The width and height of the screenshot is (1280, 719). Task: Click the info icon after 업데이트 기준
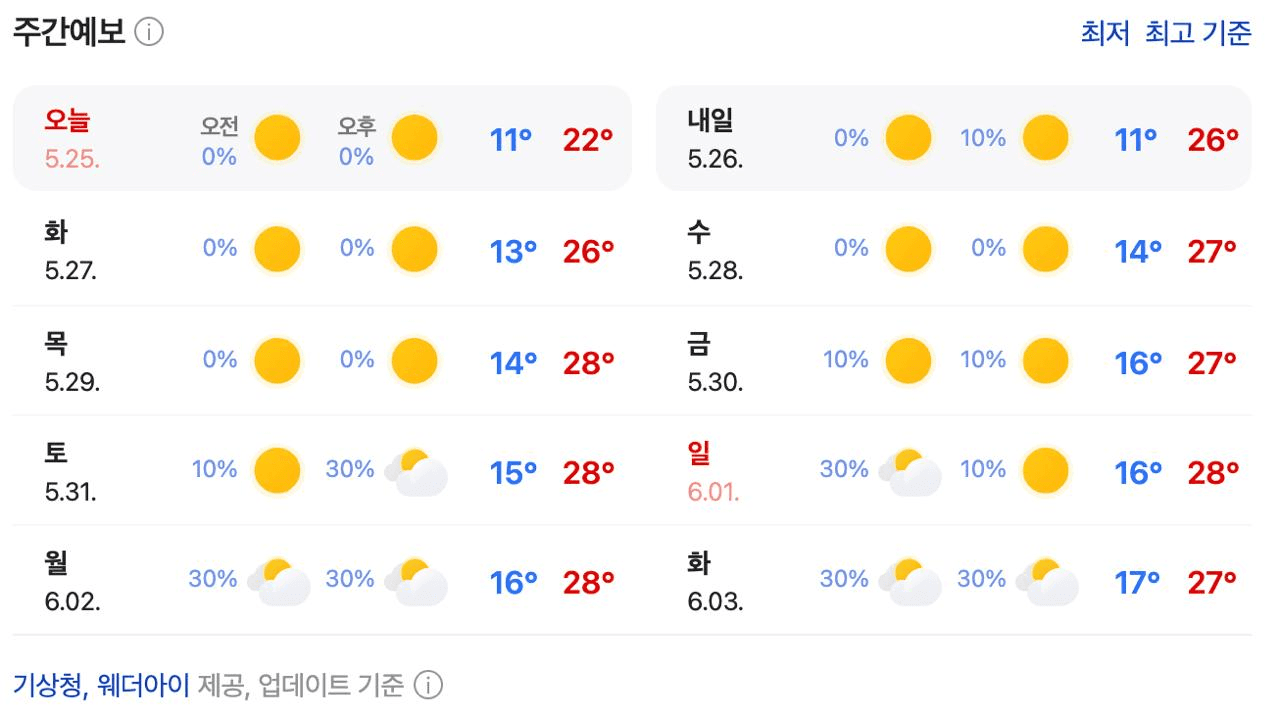click(x=428, y=685)
